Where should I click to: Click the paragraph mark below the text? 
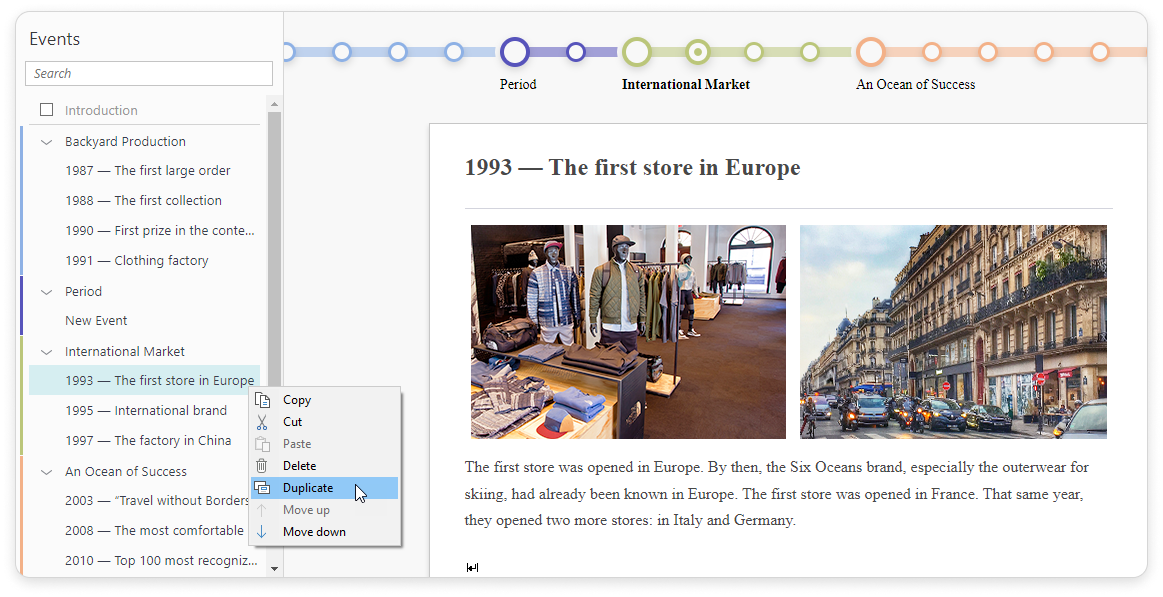point(472,568)
